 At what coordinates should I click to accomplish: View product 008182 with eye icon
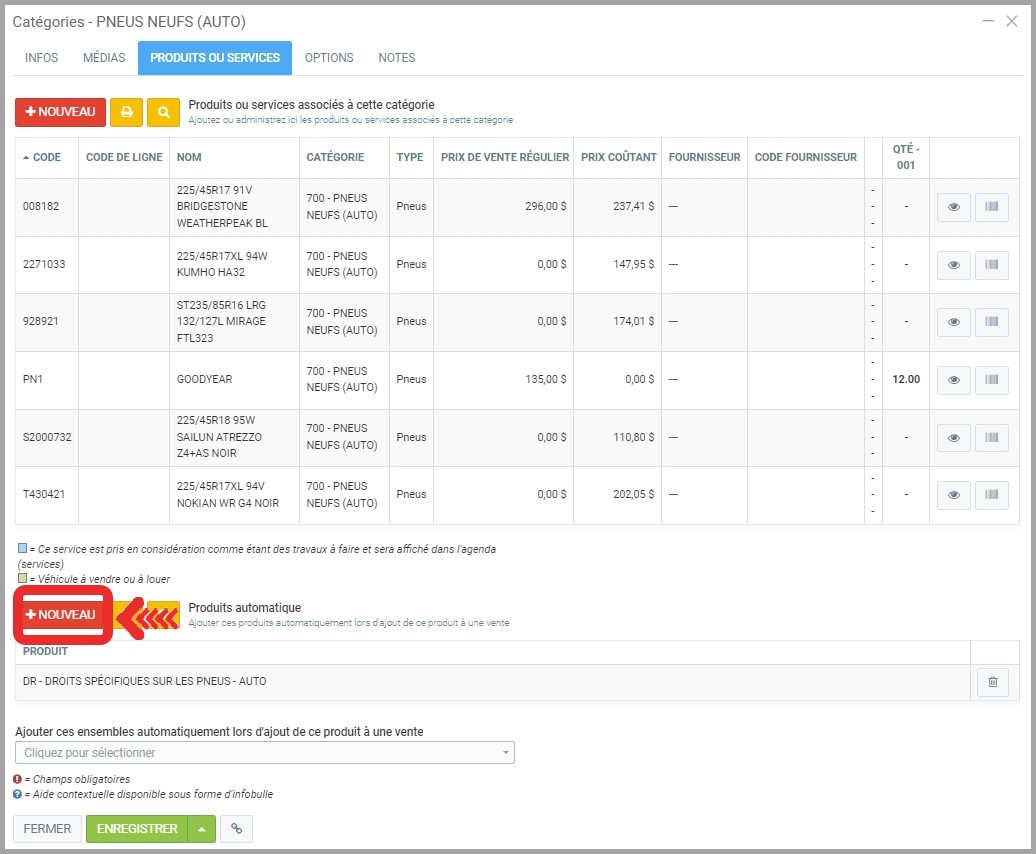953,207
